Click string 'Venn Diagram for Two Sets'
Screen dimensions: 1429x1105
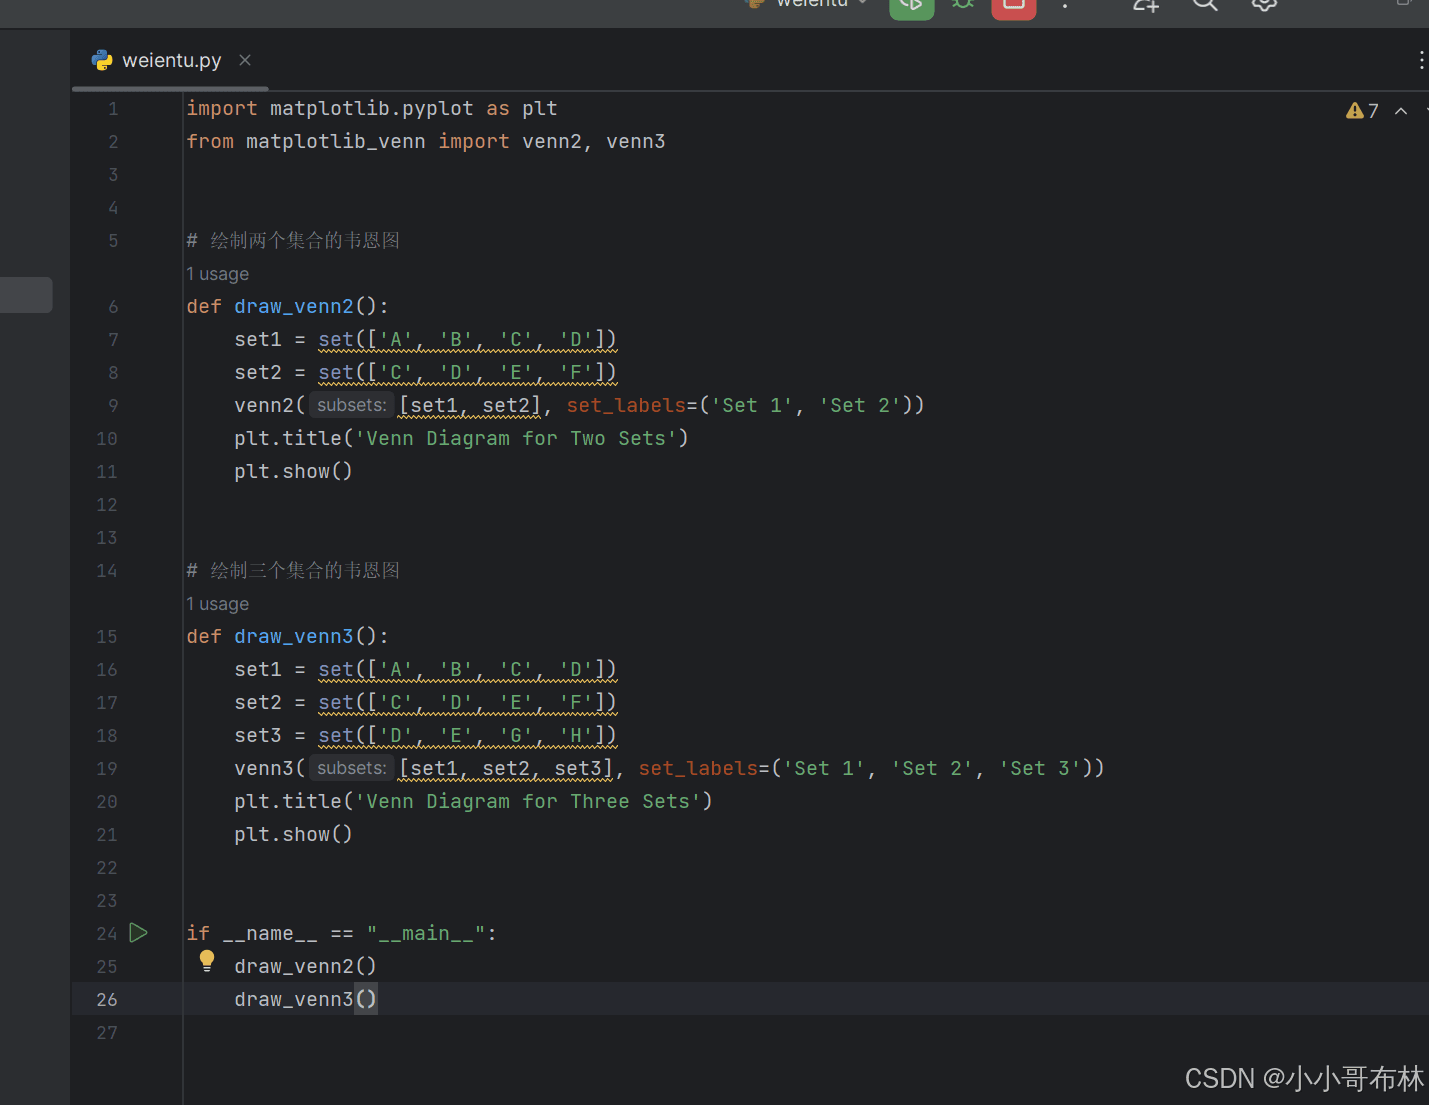(x=516, y=438)
